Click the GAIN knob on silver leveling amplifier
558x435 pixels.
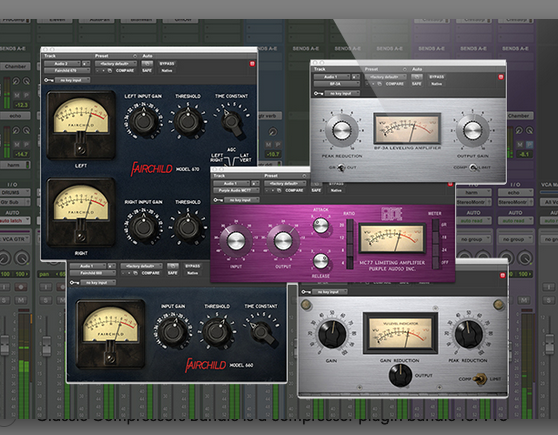click(332, 334)
